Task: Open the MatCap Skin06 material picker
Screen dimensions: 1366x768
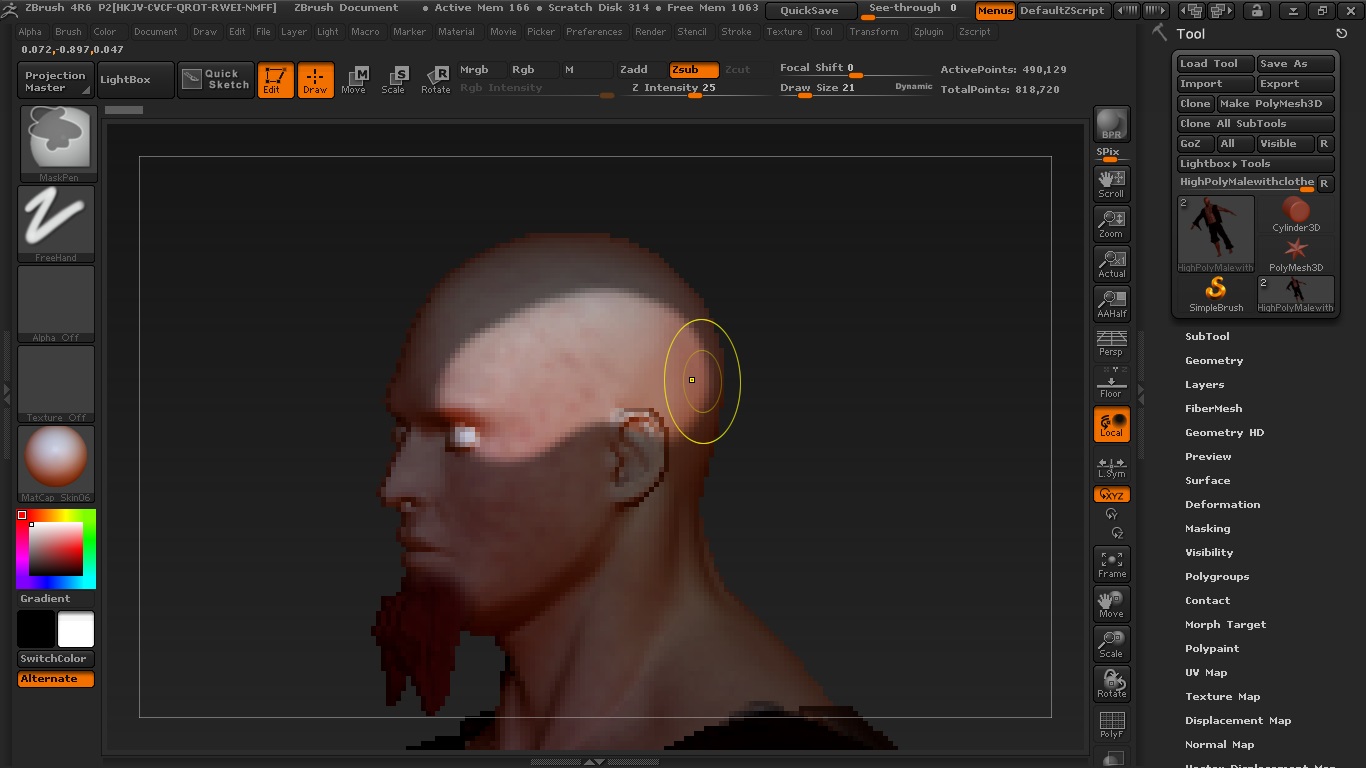Action: (55, 462)
